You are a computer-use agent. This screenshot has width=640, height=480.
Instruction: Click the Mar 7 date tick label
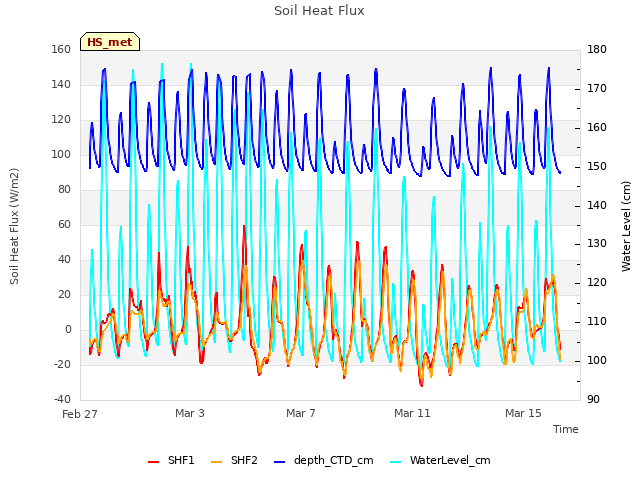pos(301,413)
